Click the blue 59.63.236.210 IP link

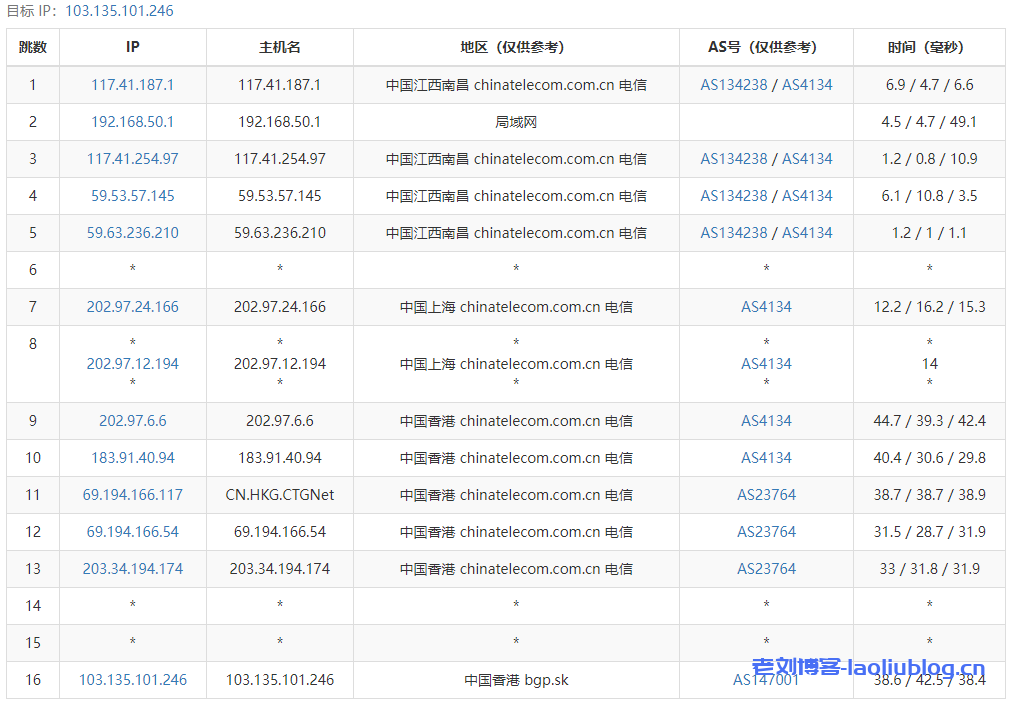(x=132, y=233)
